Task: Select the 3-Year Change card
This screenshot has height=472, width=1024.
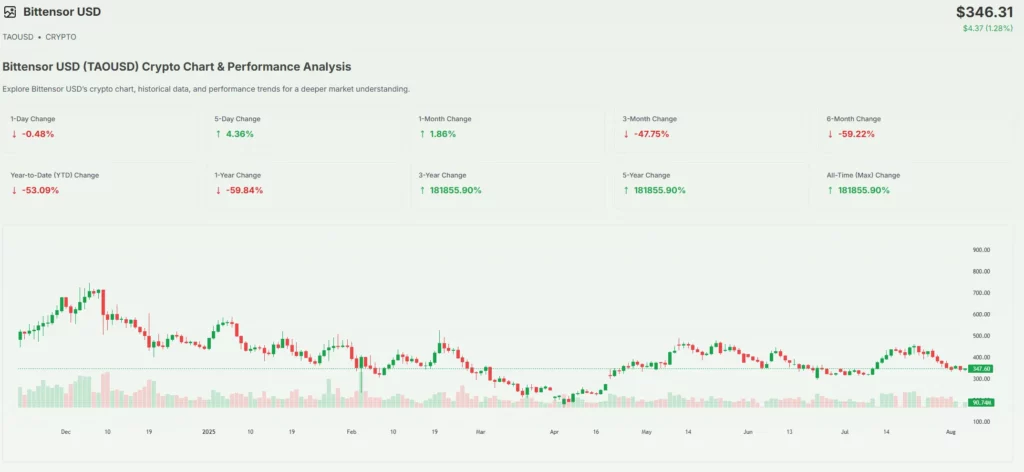Action: pyautogui.click(x=507, y=183)
